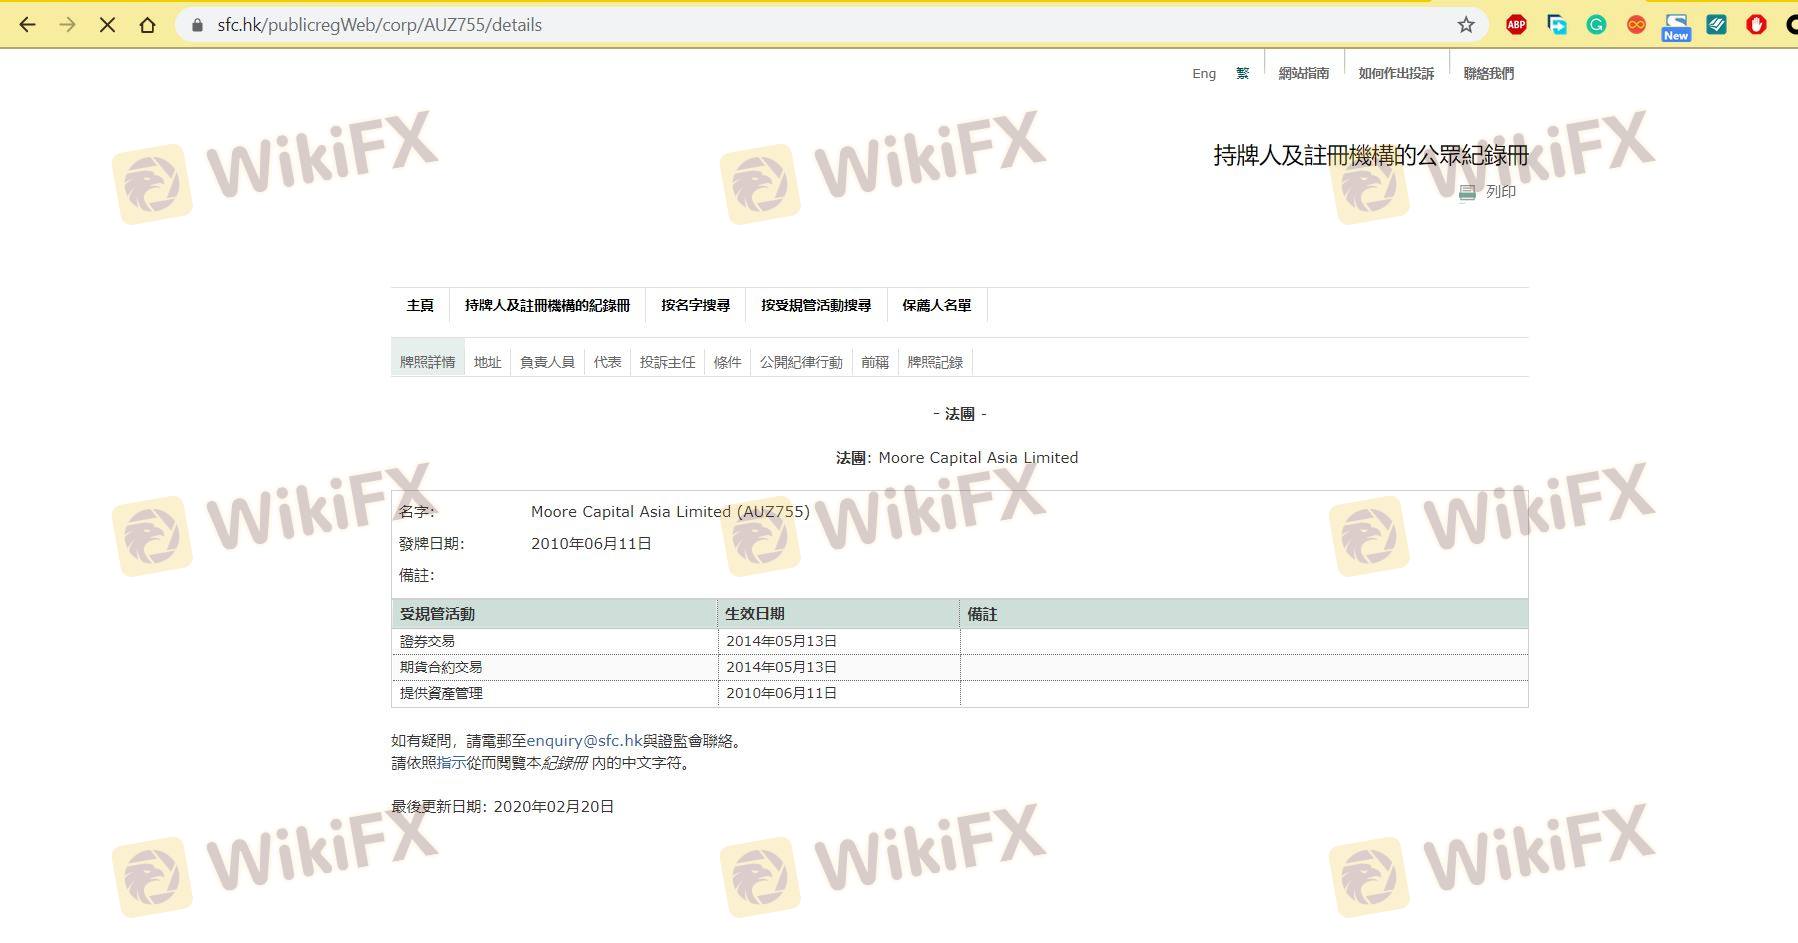Switch to the 公開紀律行動 tab
The width and height of the screenshot is (1798, 943).
[x=801, y=362]
